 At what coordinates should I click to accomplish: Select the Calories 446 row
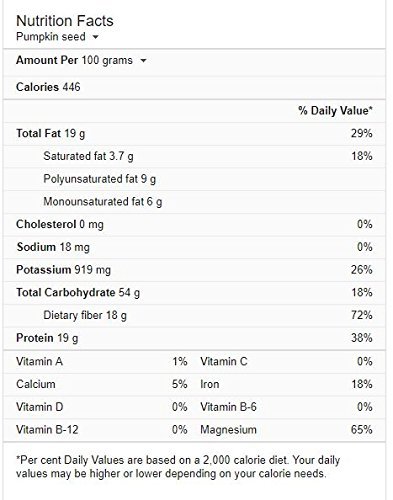194,87
